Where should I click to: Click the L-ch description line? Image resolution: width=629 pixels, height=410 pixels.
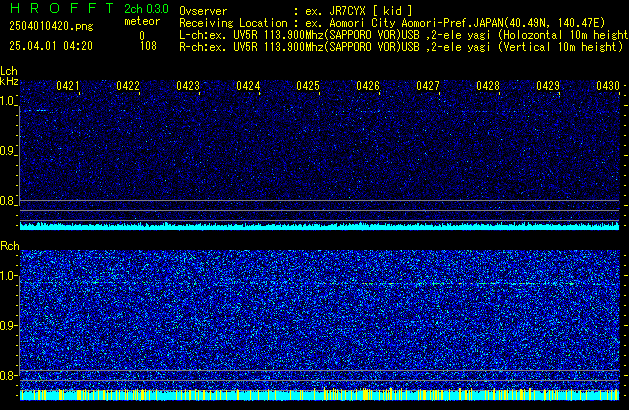coord(404,35)
